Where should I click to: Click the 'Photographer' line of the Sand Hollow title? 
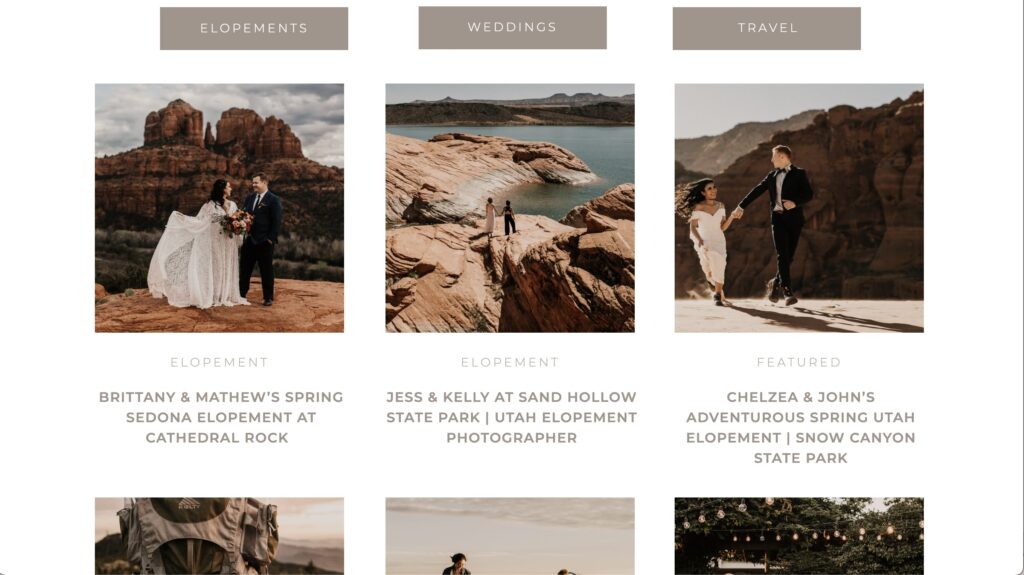(x=511, y=438)
